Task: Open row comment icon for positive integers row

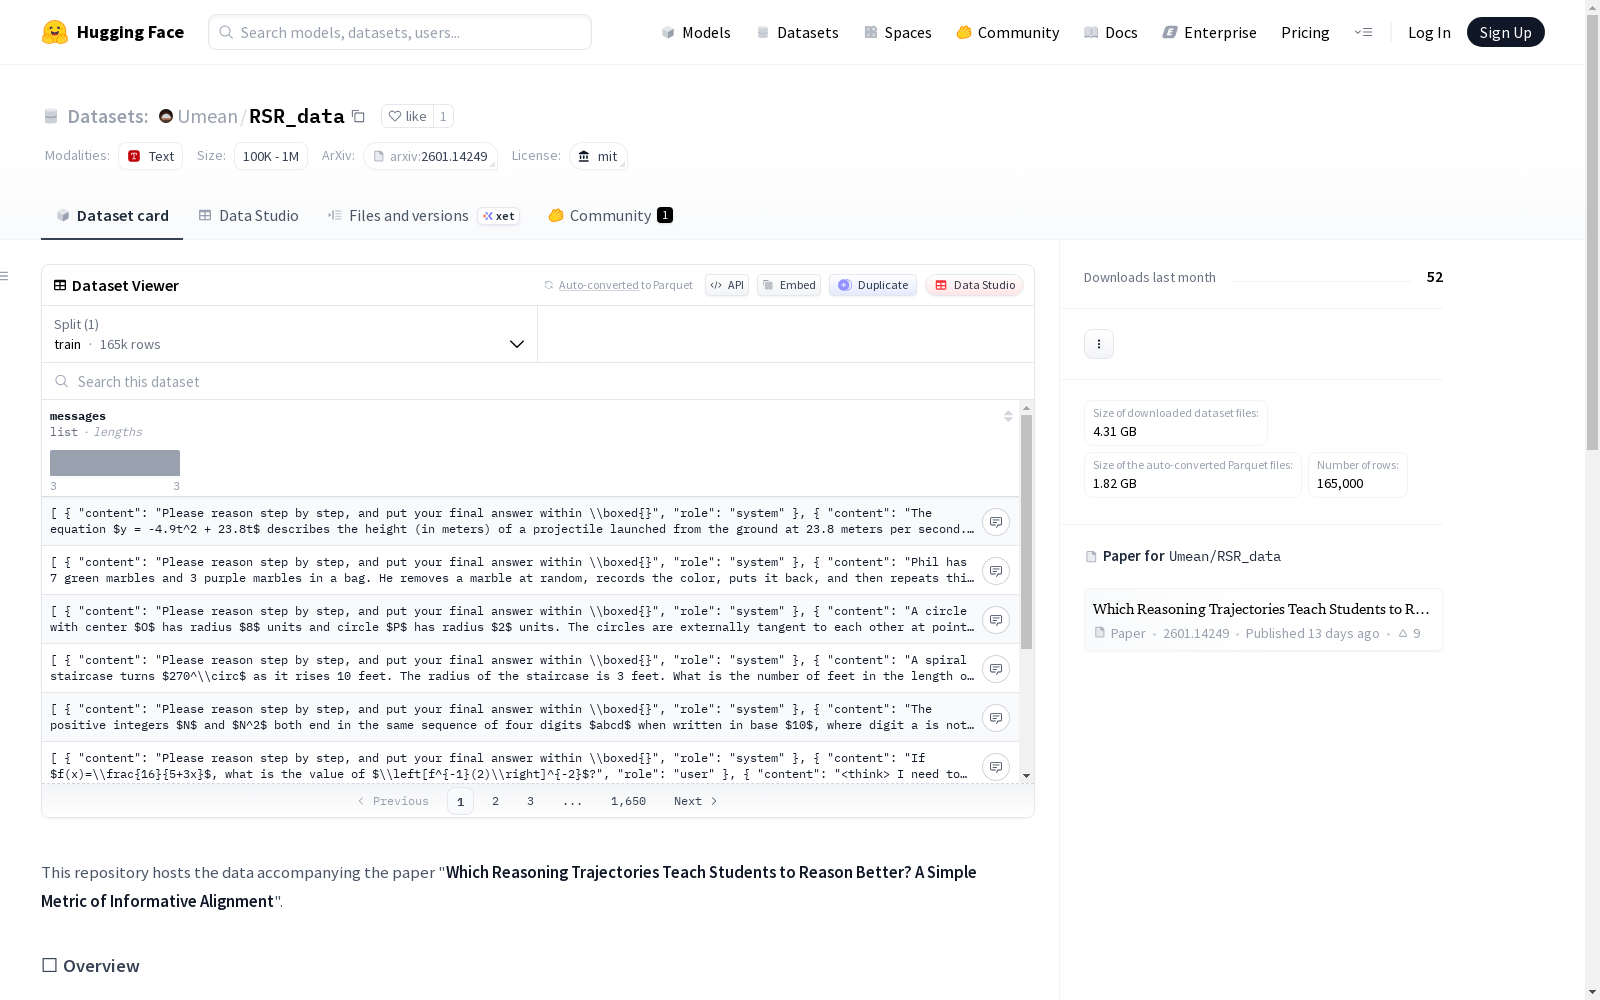Action: click(x=996, y=718)
